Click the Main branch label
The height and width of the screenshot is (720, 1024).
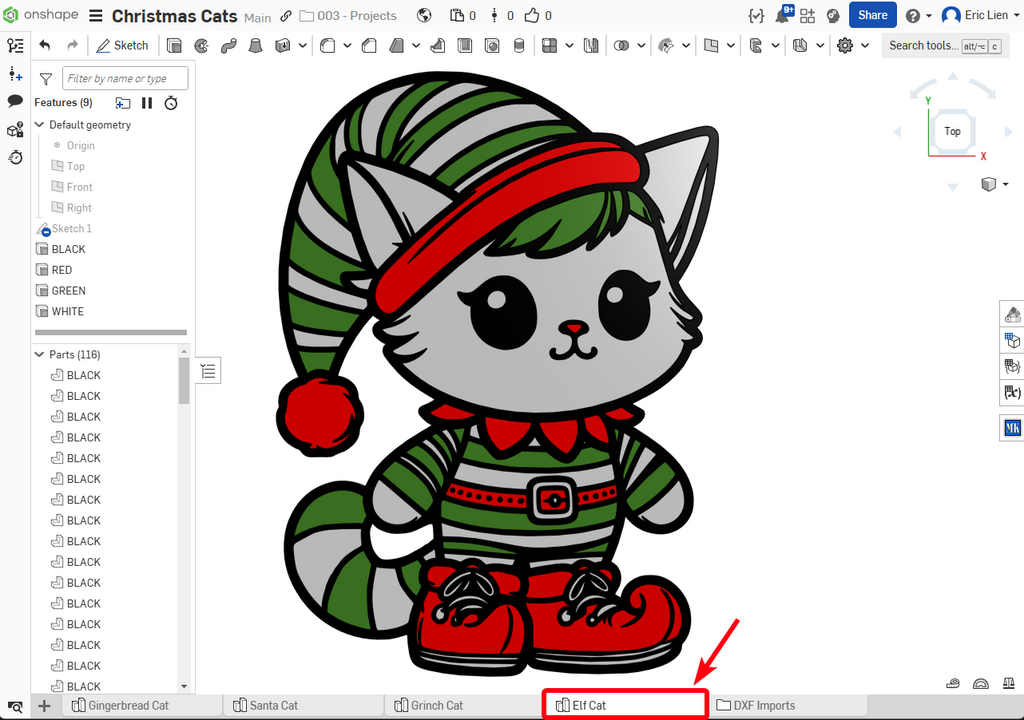[x=258, y=18]
